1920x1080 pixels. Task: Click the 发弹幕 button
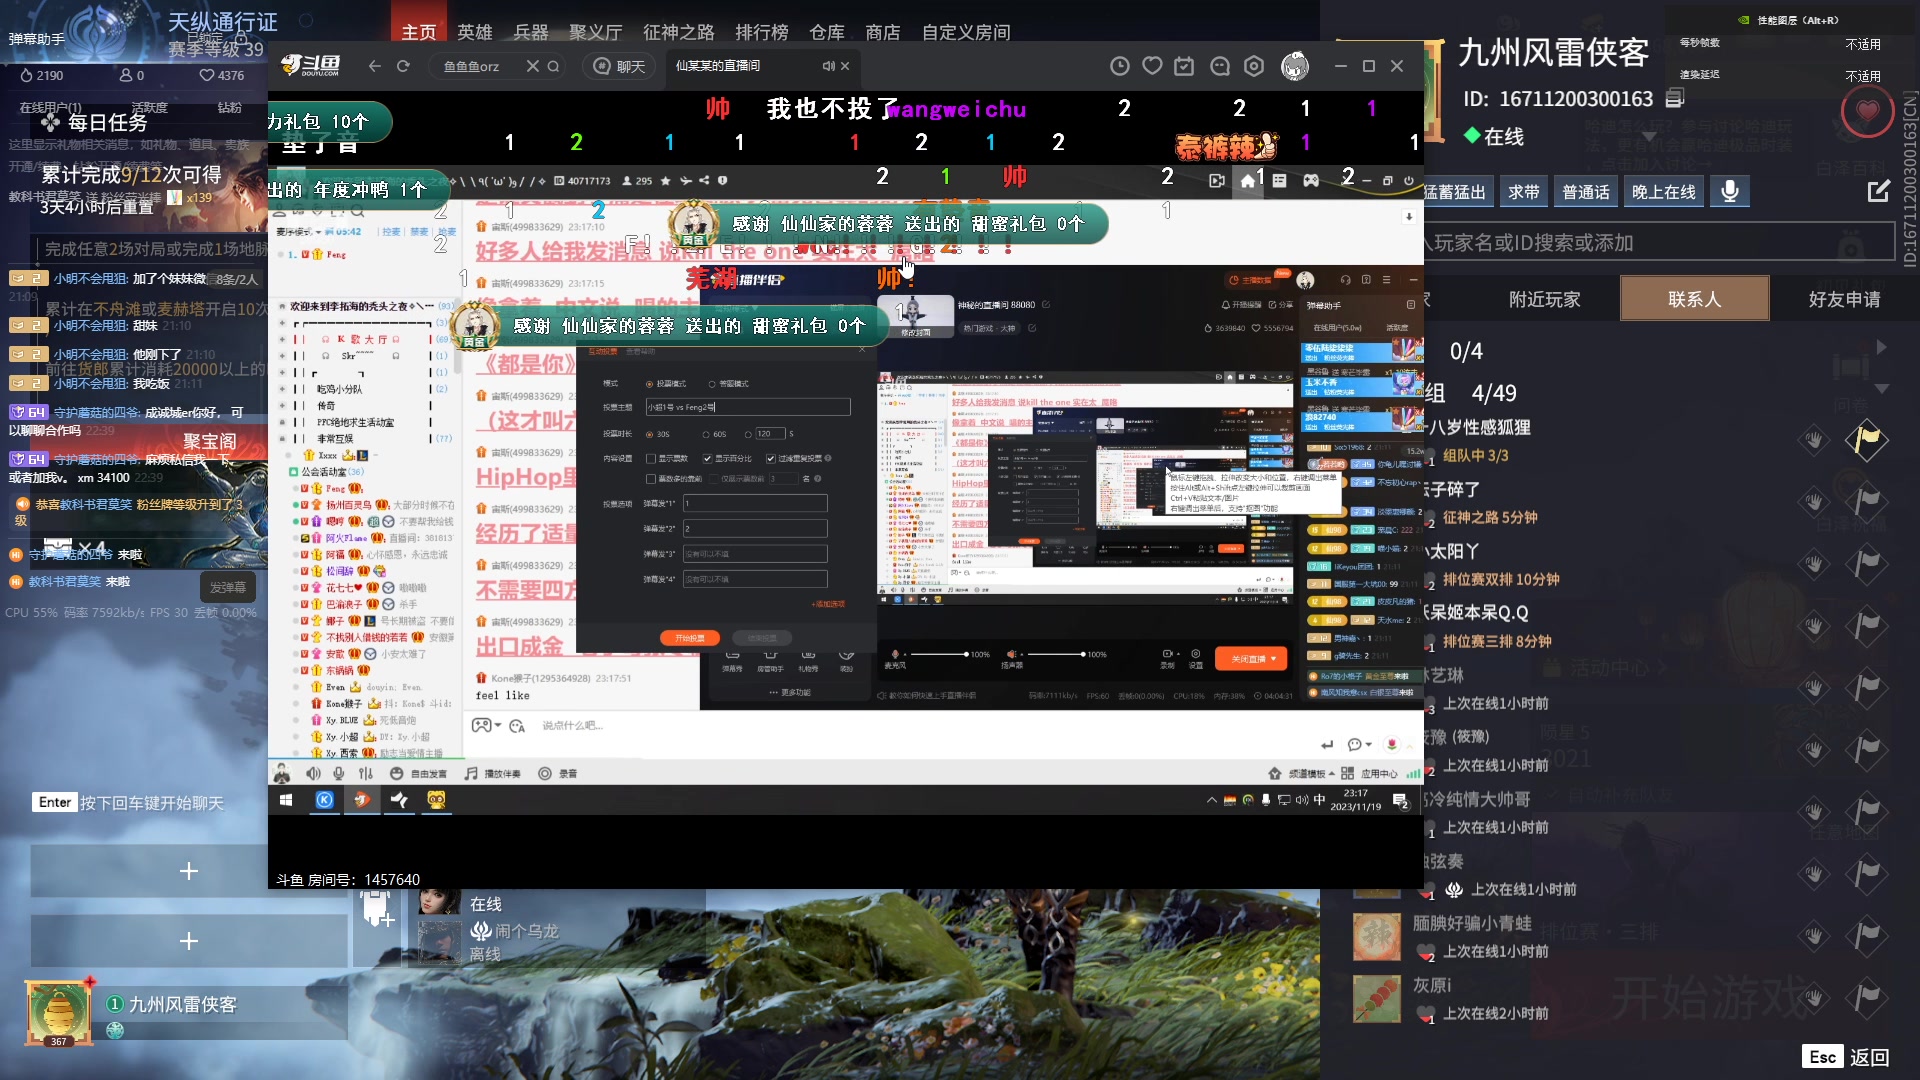[228, 588]
